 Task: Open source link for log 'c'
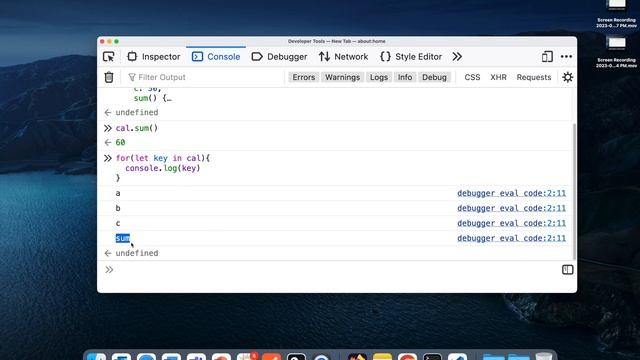pyautogui.click(x=511, y=223)
